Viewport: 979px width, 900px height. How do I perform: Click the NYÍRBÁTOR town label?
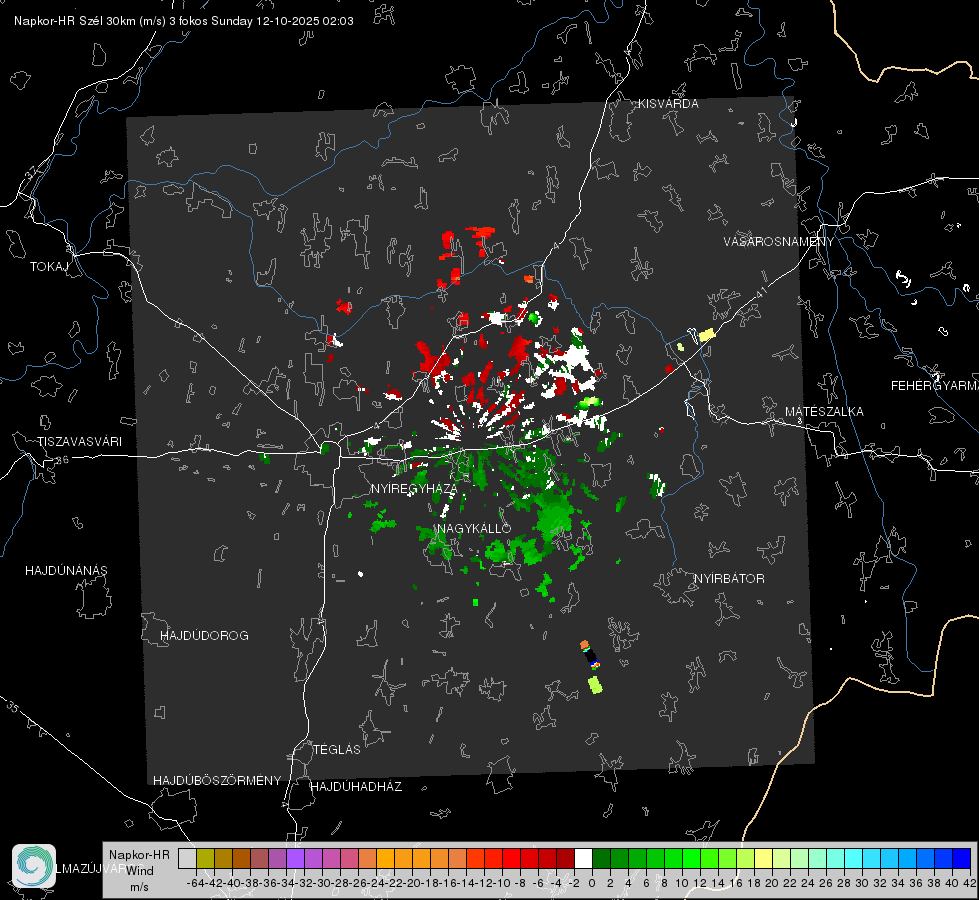pyautogui.click(x=729, y=579)
